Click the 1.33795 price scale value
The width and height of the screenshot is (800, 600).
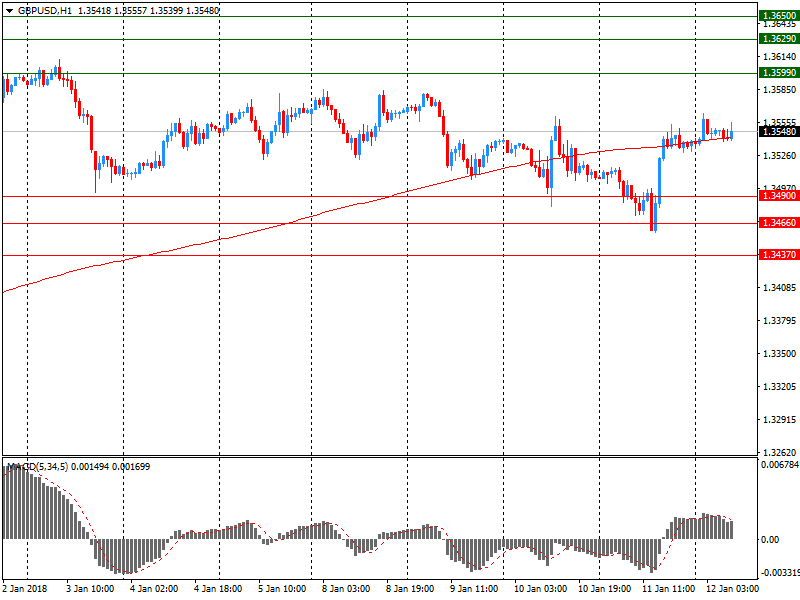click(780, 320)
